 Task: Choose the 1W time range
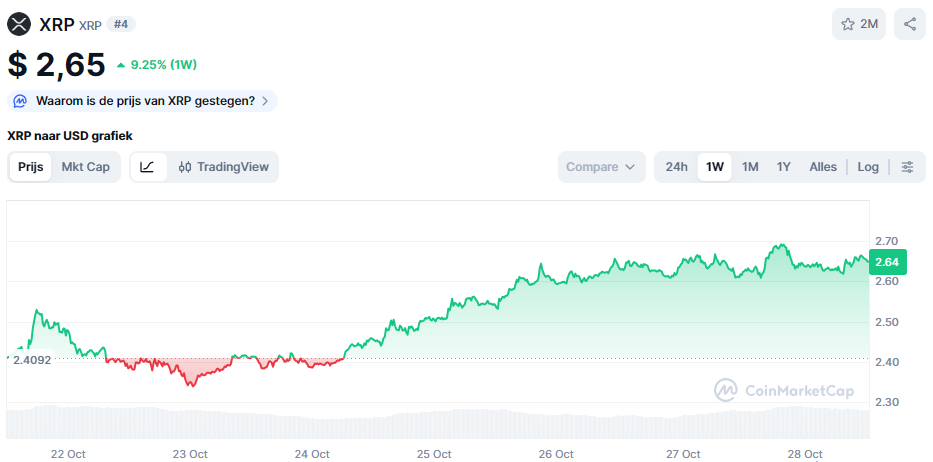coord(715,167)
